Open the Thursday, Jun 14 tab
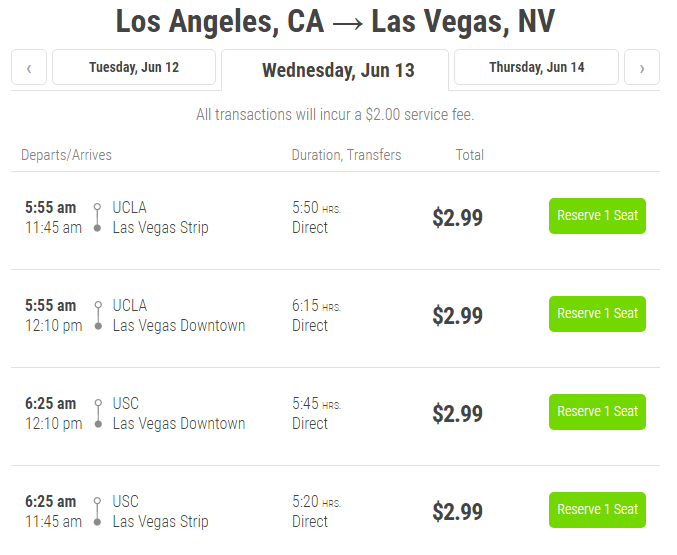Image resolution: width=677 pixels, height=555 pixels. click(537, 68)
